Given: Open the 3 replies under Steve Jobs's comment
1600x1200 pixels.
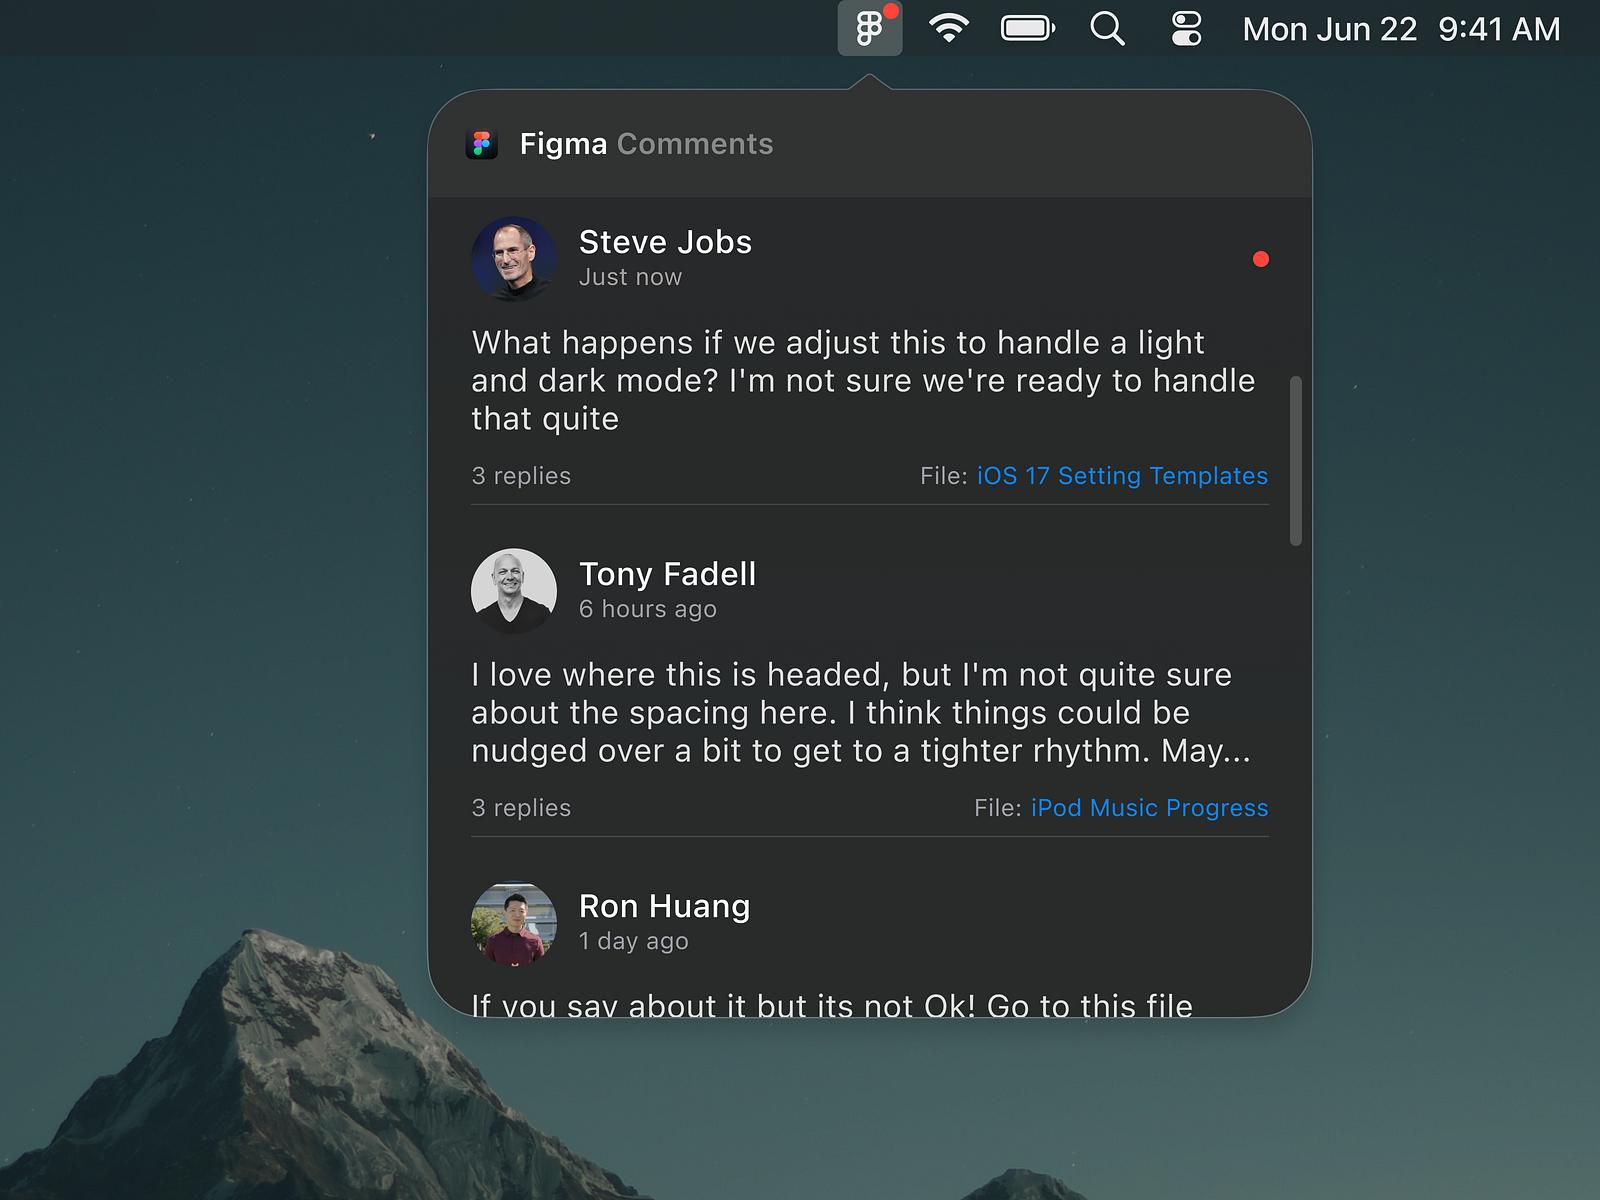Looking at the screenshot, I should [521, 476].
